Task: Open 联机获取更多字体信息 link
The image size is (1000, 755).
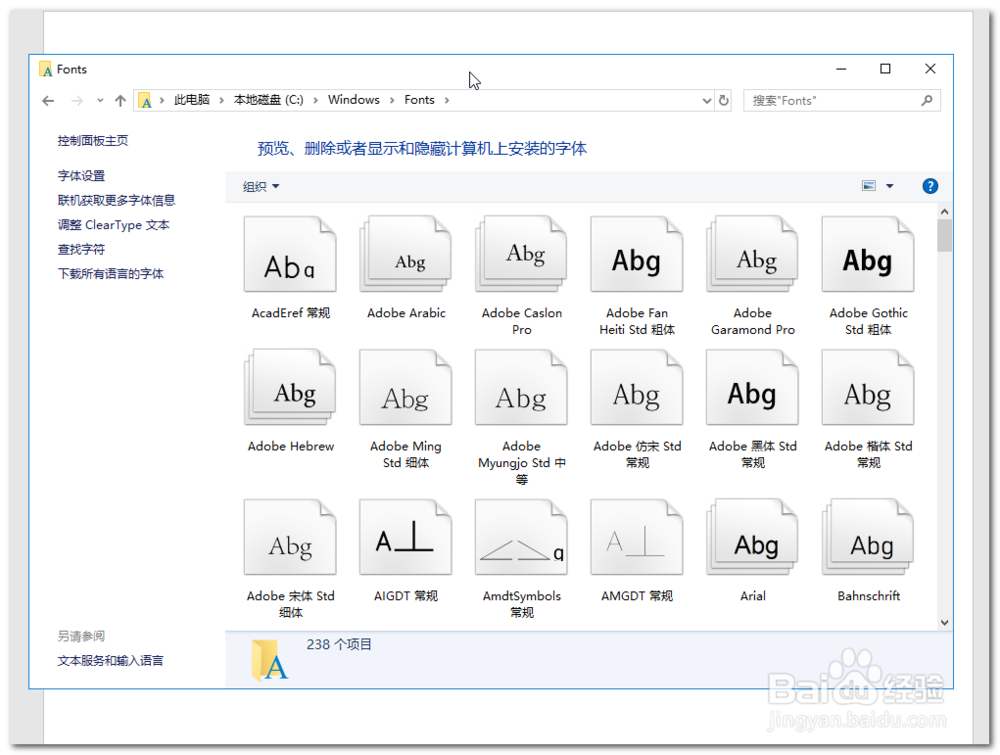Action: pos(116,201)
